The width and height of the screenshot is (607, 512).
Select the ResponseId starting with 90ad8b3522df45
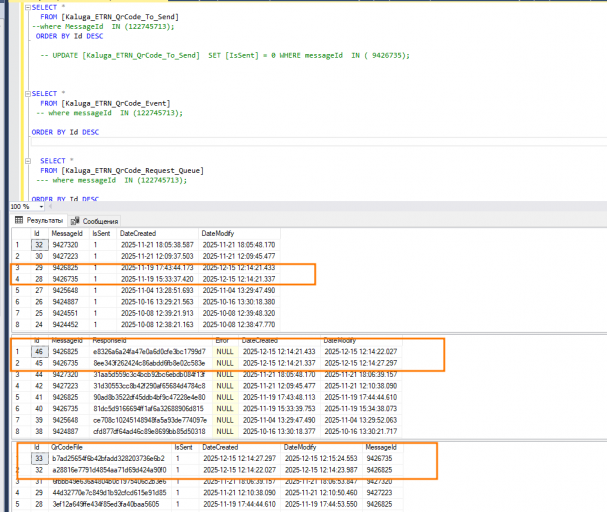point(149,397)
